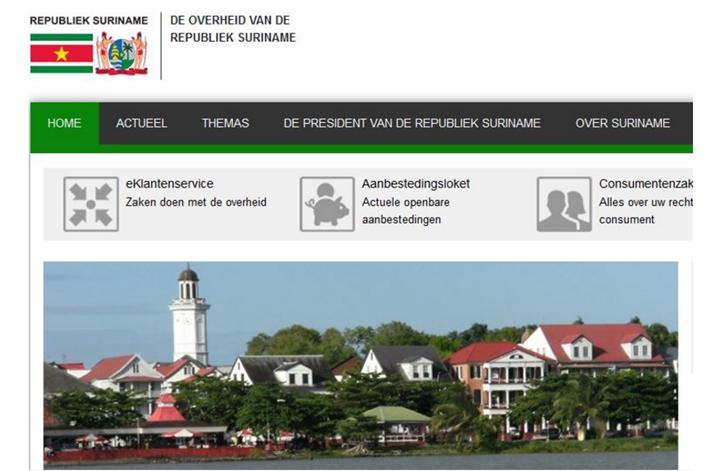Screen dimensions: 711x471
Task: Click the eKlantenservice title link
Action: 170,184
